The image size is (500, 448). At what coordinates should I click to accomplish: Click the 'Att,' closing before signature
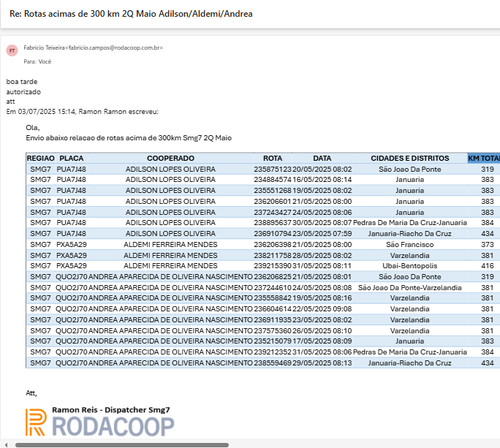click(x=31, y=393)
